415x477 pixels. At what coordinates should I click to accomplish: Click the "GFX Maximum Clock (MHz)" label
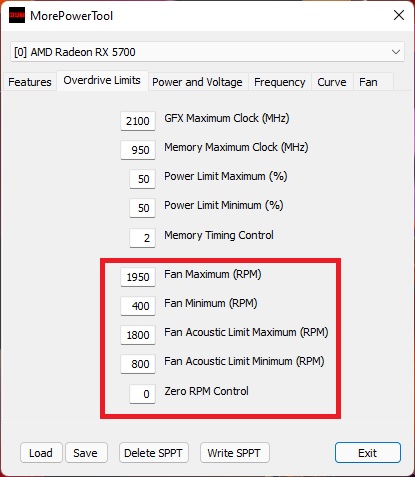[227, 118]
